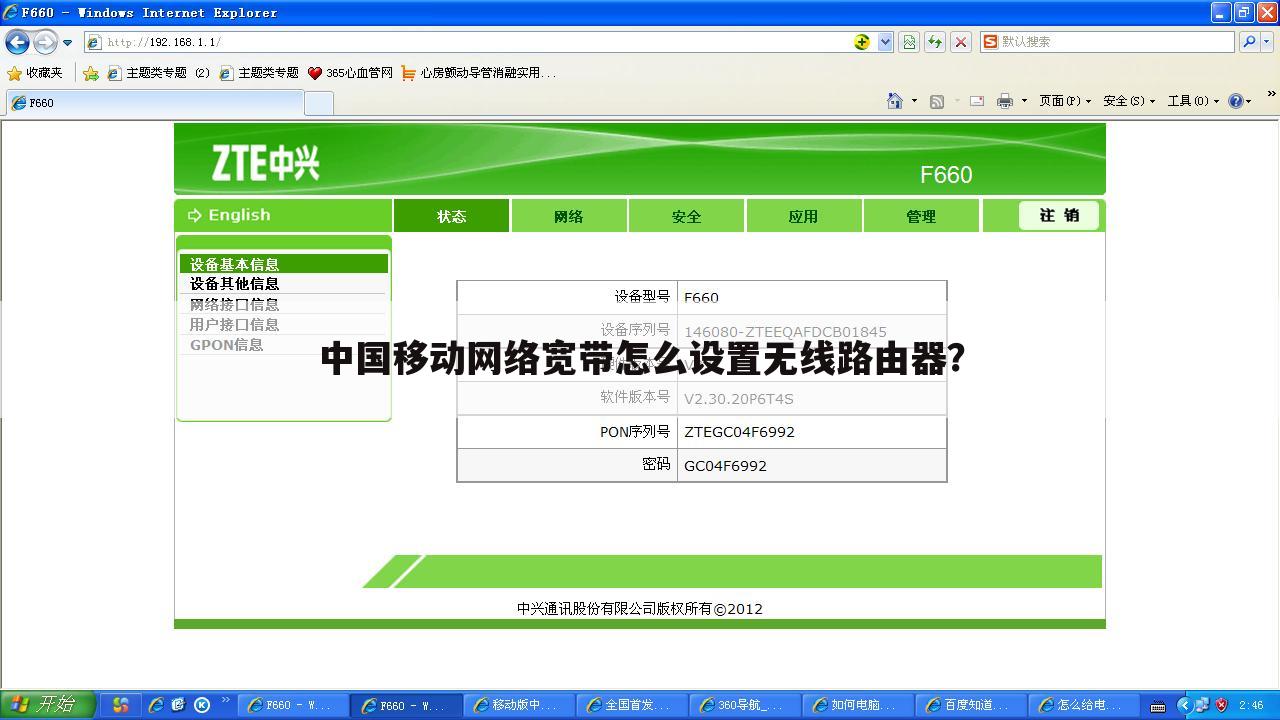
Task: Click the 设备型号 value F660
Action: pyautogui.click(x=701, y=298)
